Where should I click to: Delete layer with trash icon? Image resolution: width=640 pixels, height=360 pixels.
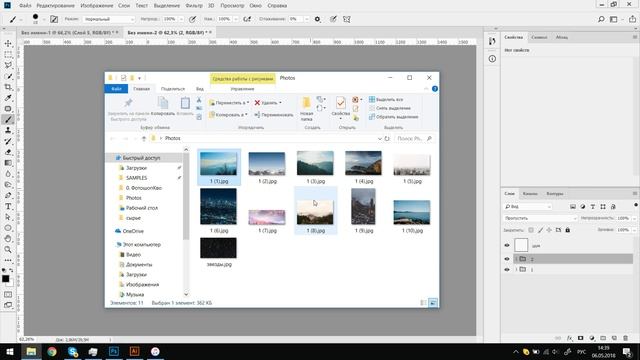tap(625, 338)
